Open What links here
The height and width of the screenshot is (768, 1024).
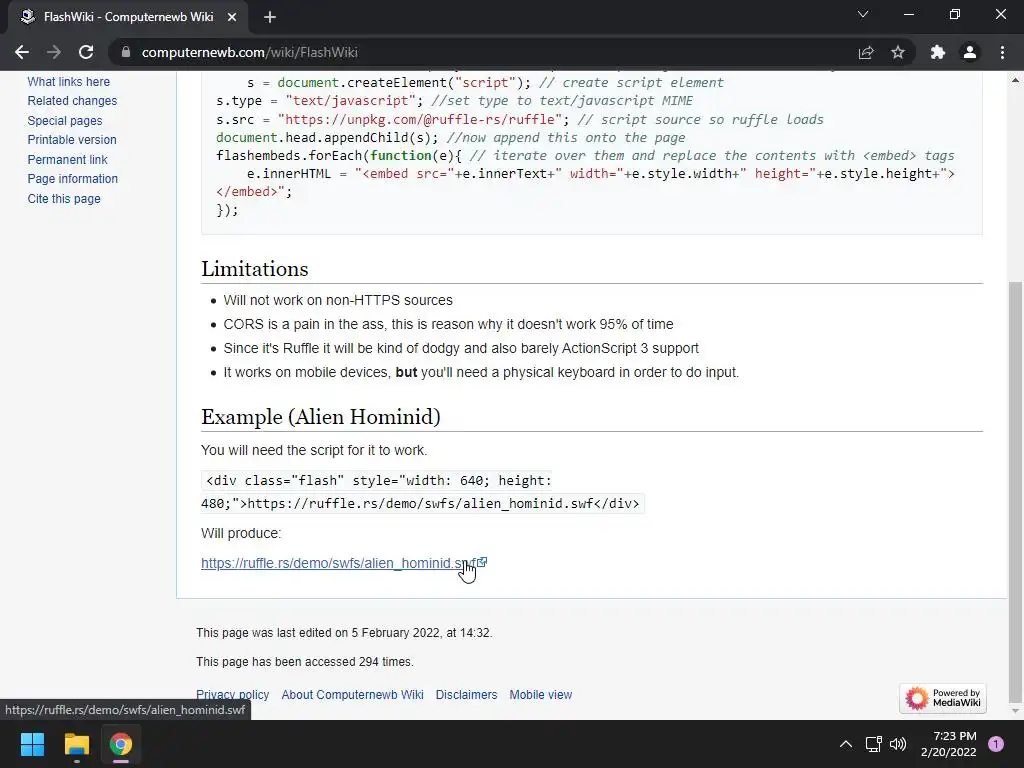coord(69,82)
